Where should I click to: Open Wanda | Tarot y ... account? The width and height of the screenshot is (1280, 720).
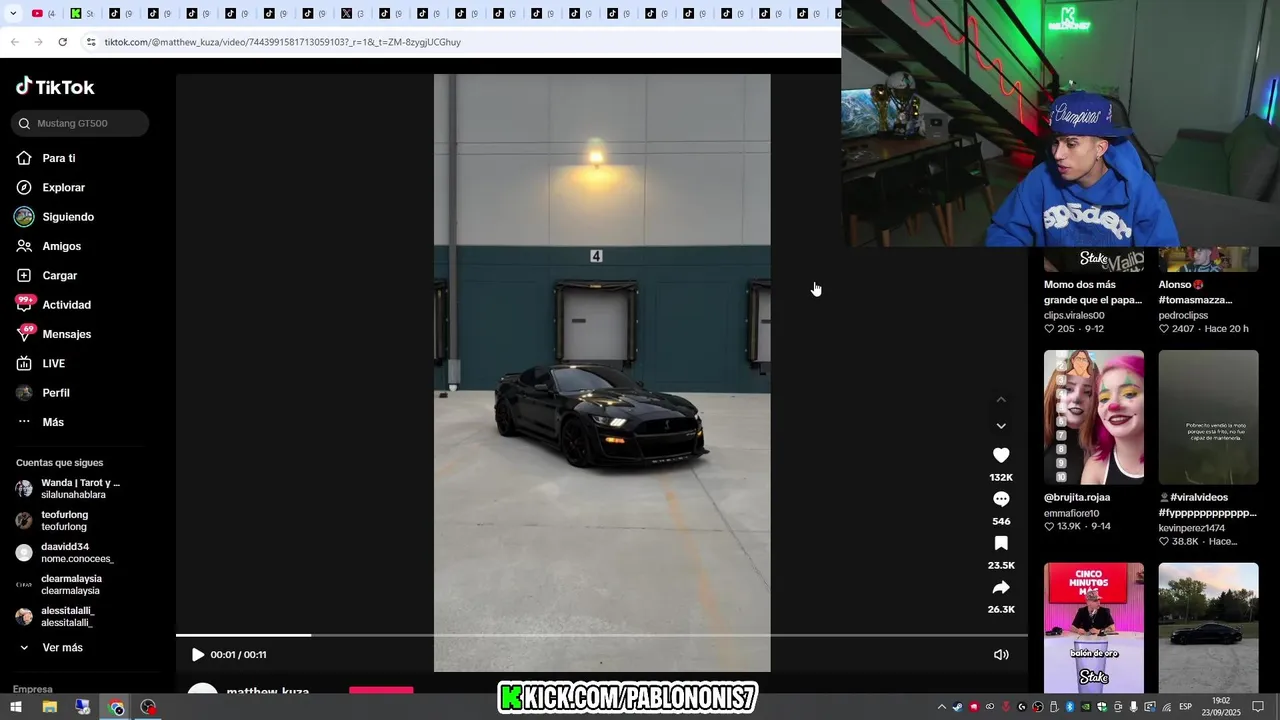tap(80, 488)
